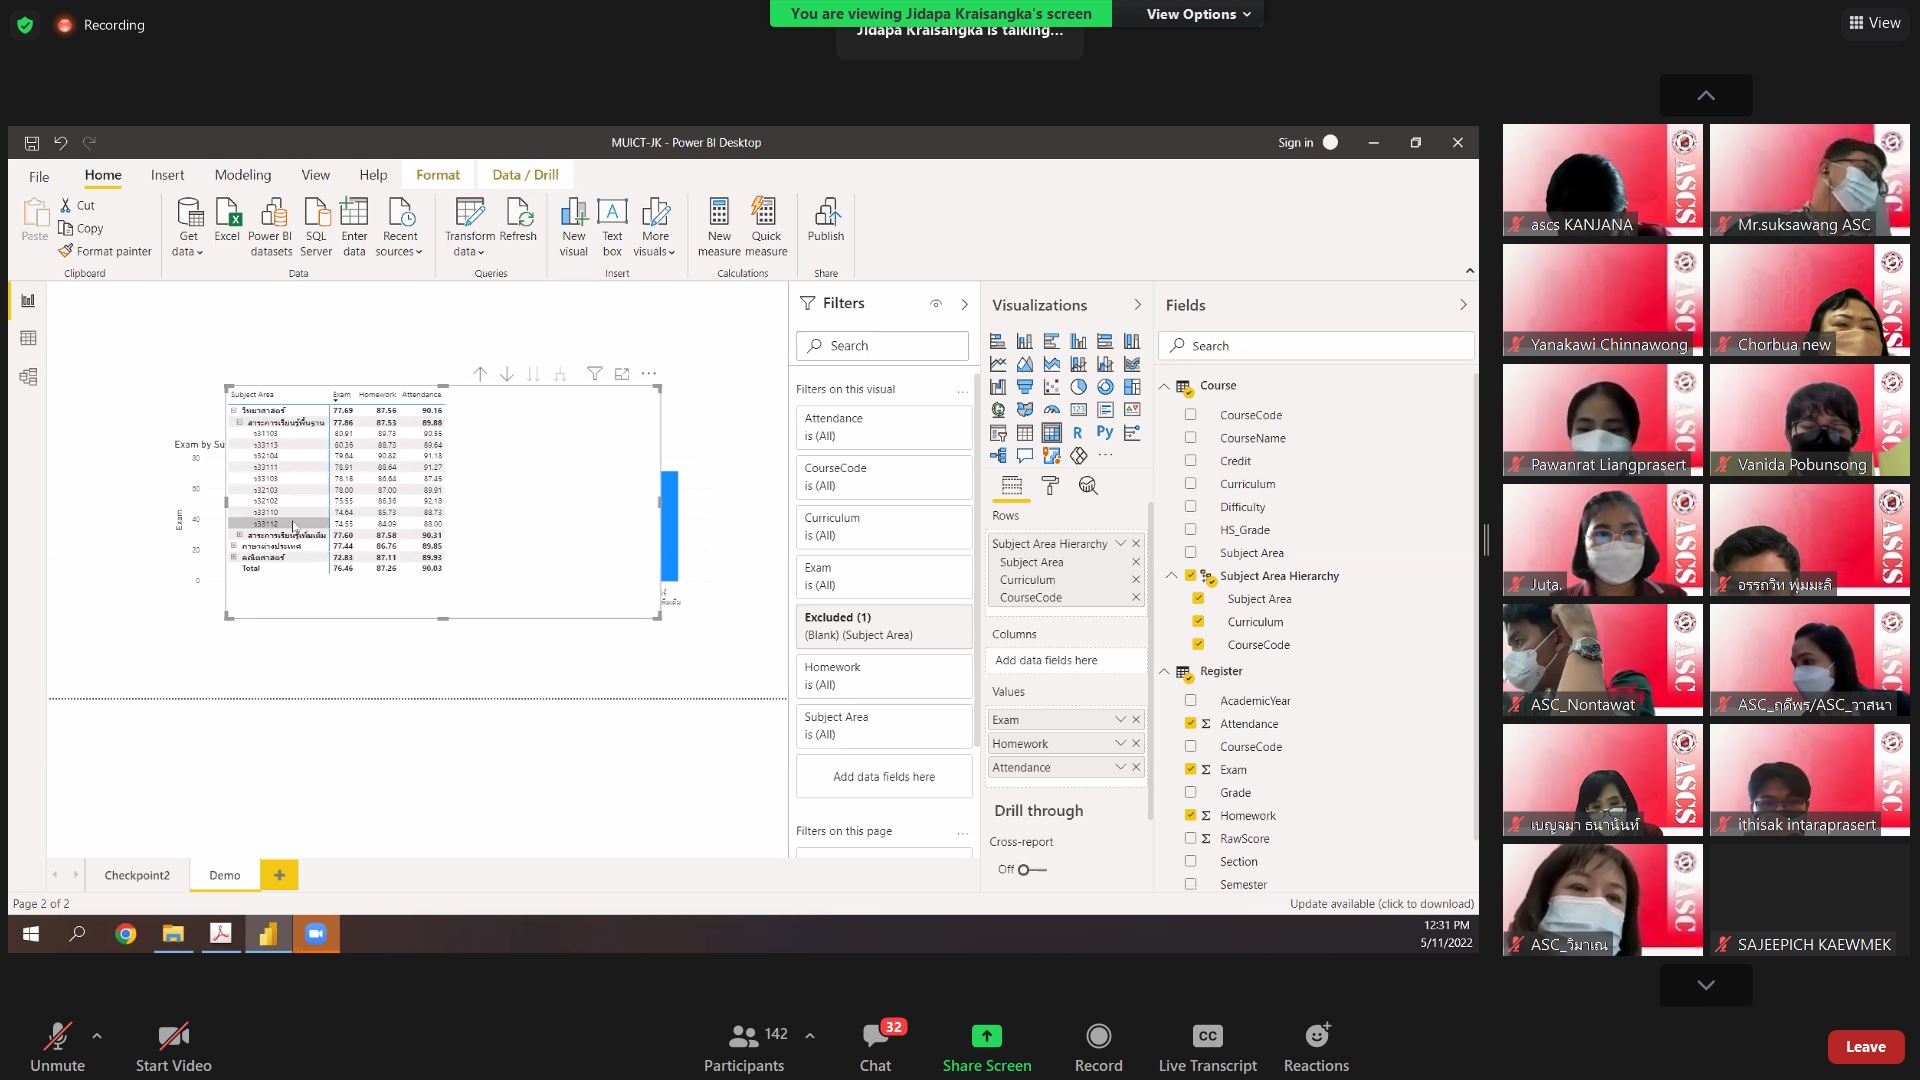Open the Format paint-roller tab in Visualizations

click(1050, 486)
